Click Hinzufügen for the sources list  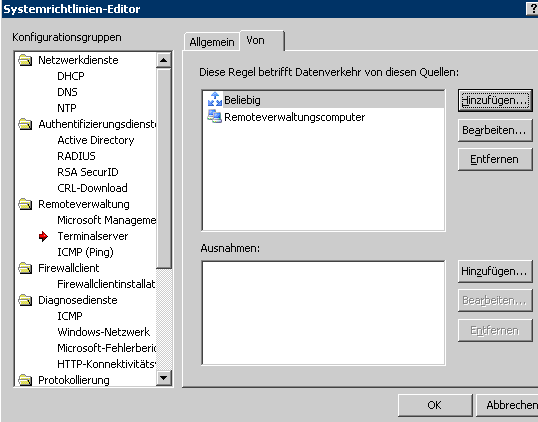495,101
